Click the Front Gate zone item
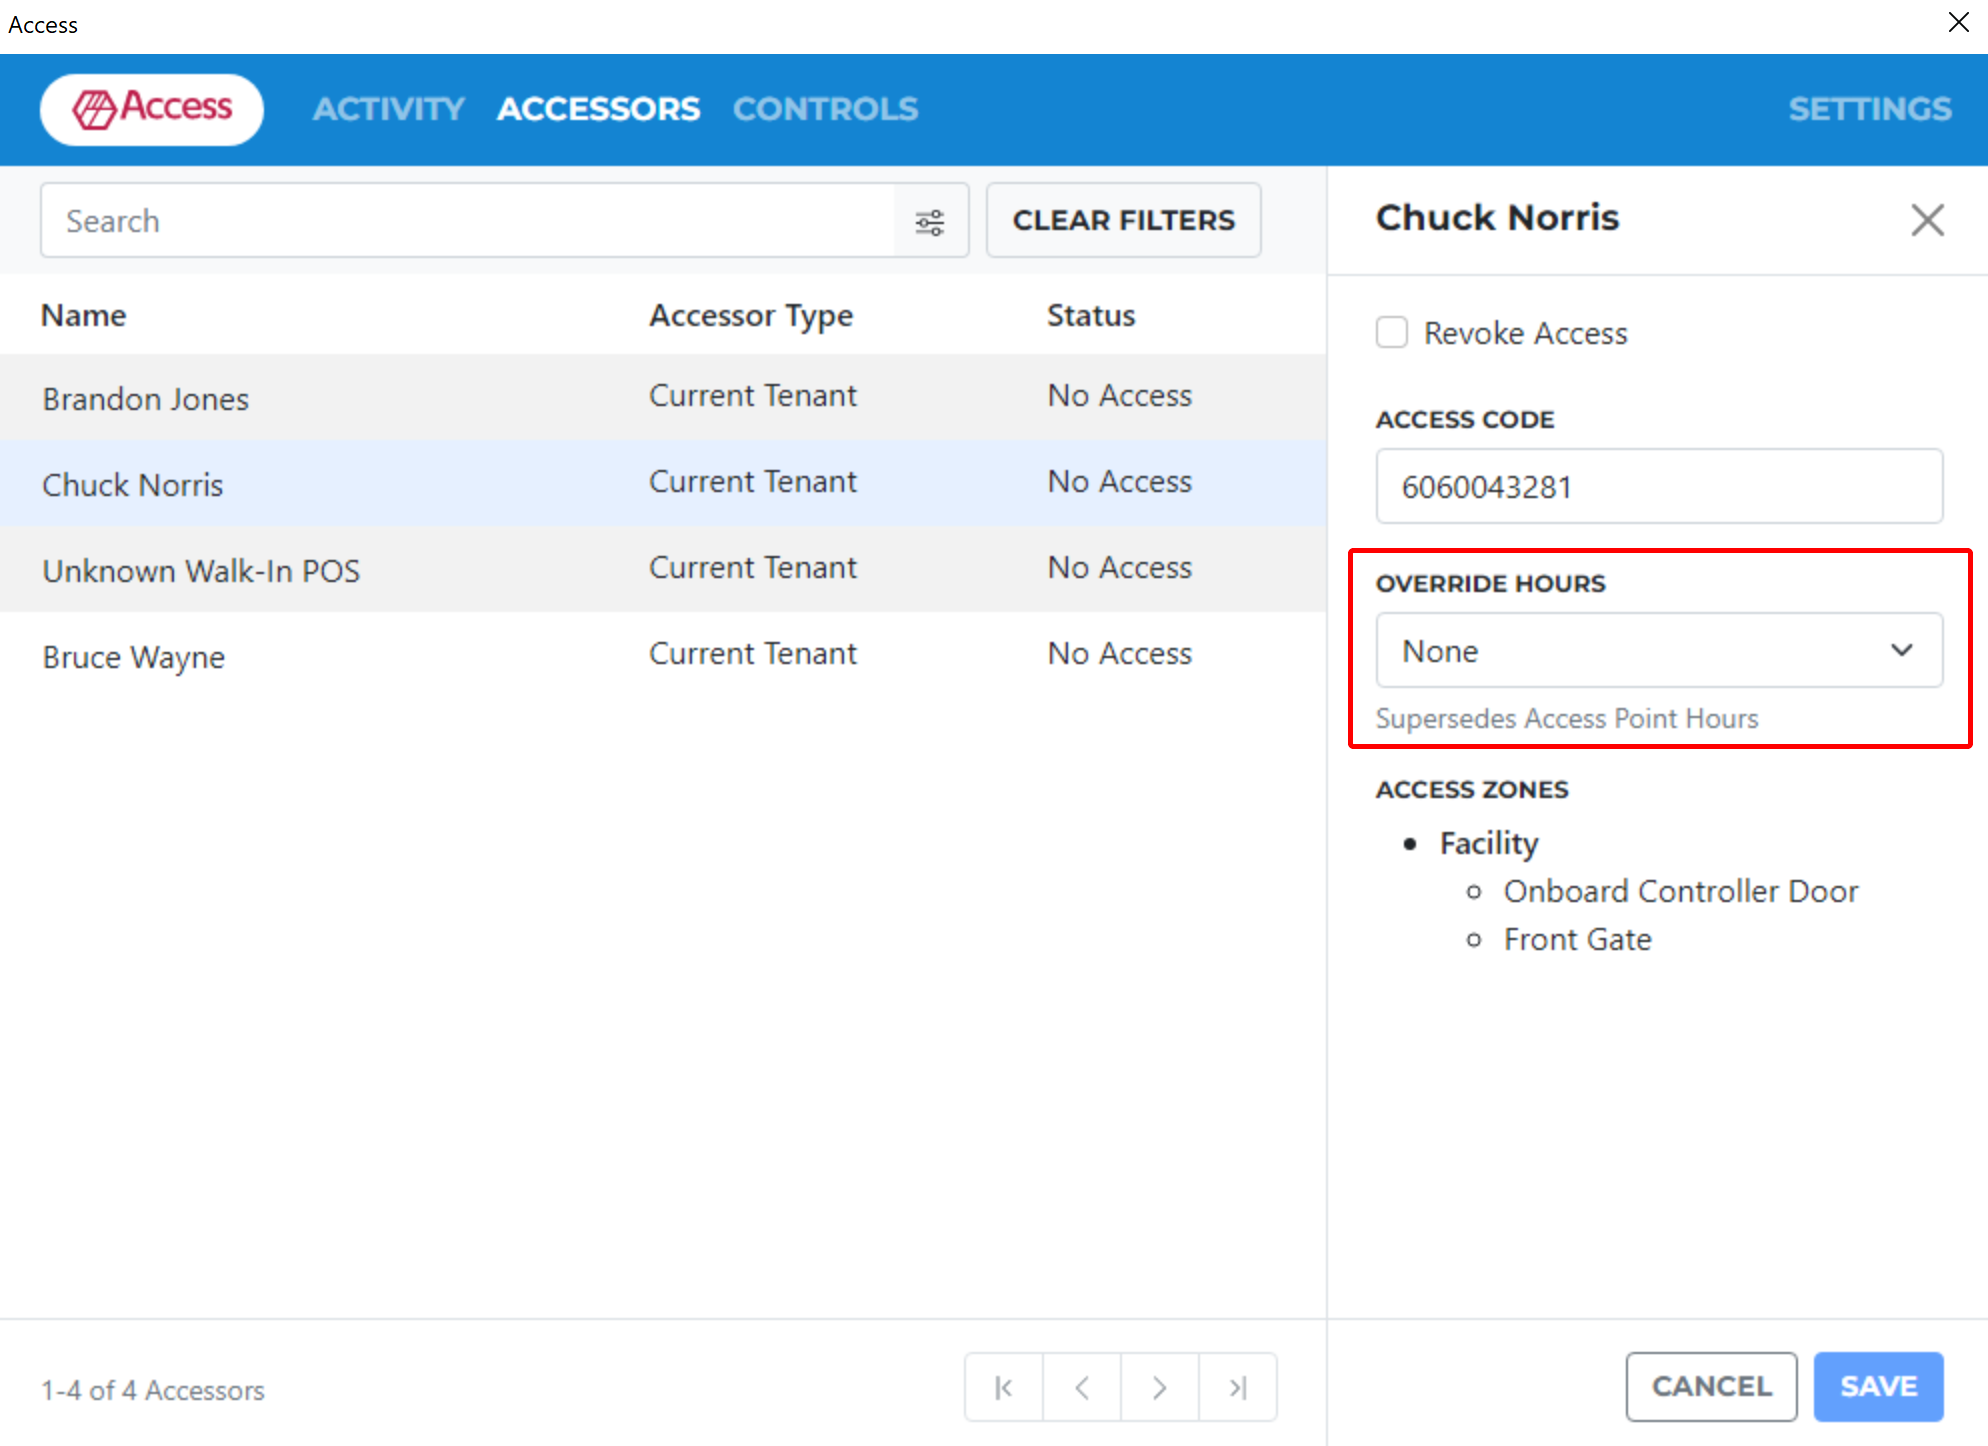Image resolution: width=1988 pixels, height=1446 pixels. point(1578,939)
